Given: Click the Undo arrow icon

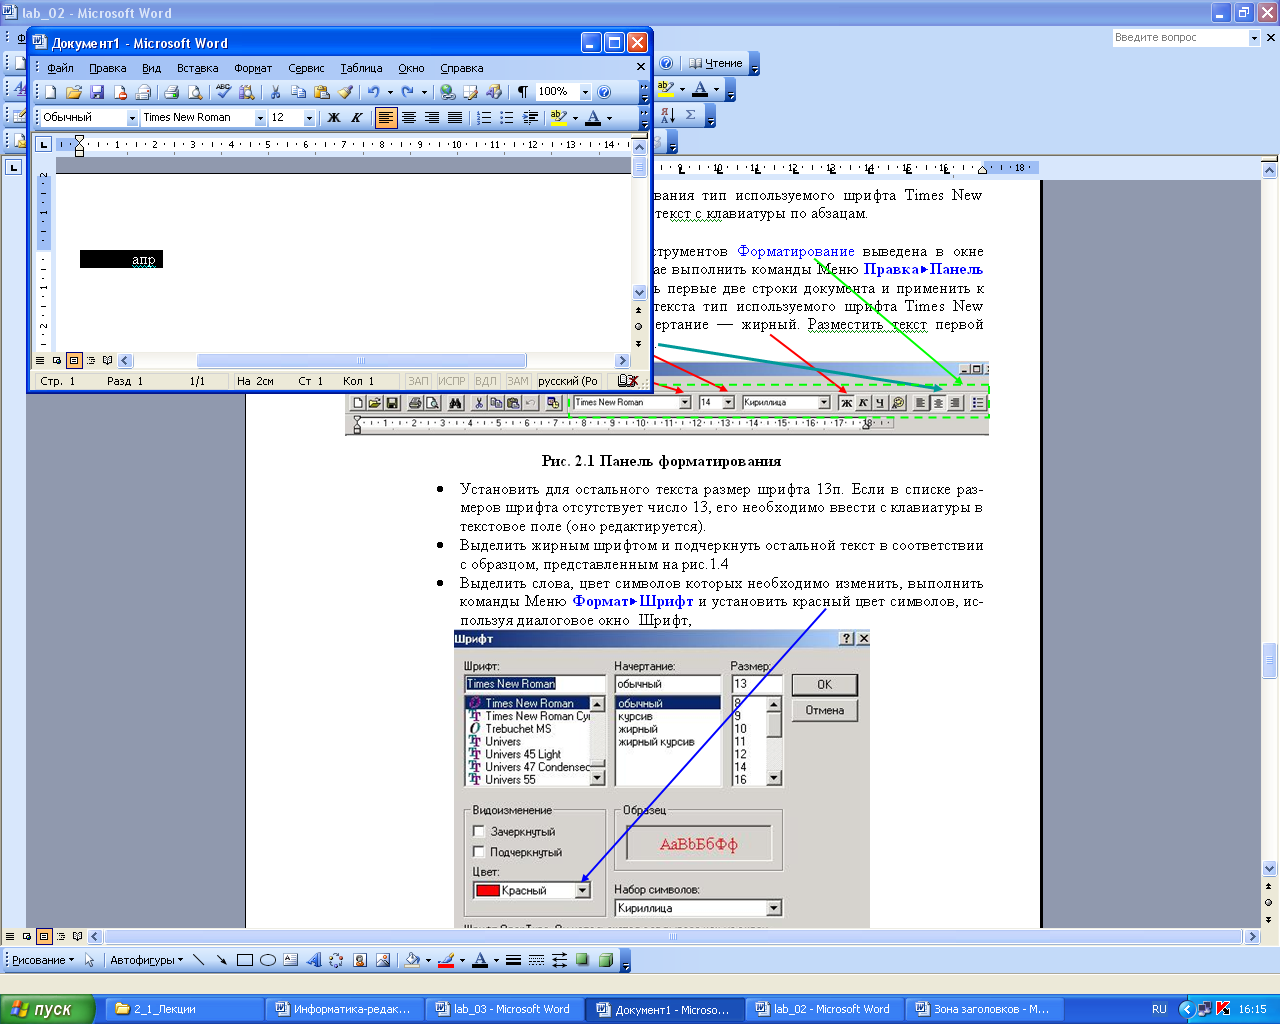Looking at the screenshot, I should 373,92.
